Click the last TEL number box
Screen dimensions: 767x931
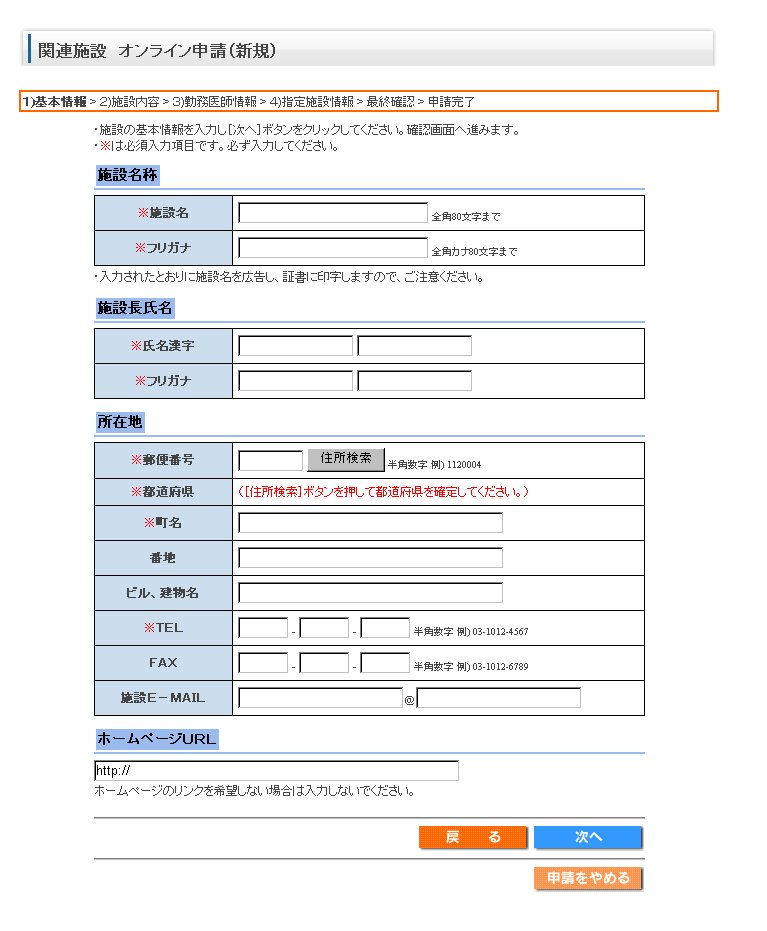[x=385, y=628]
